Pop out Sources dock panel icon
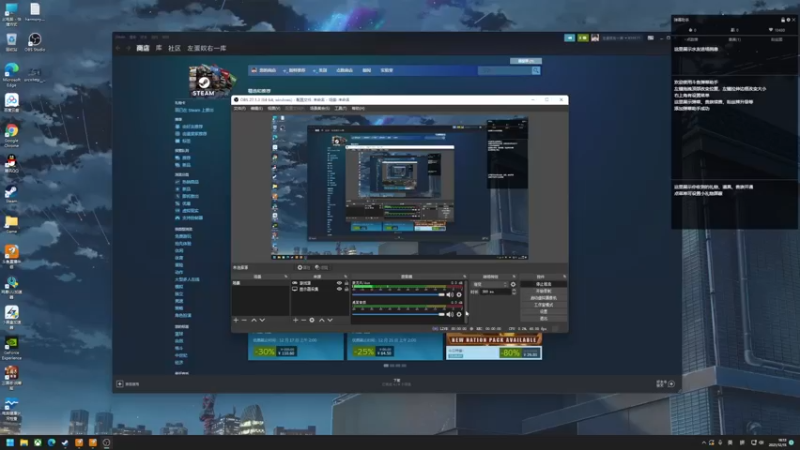Screen dimensions: 800x450 tap(346, 277)
